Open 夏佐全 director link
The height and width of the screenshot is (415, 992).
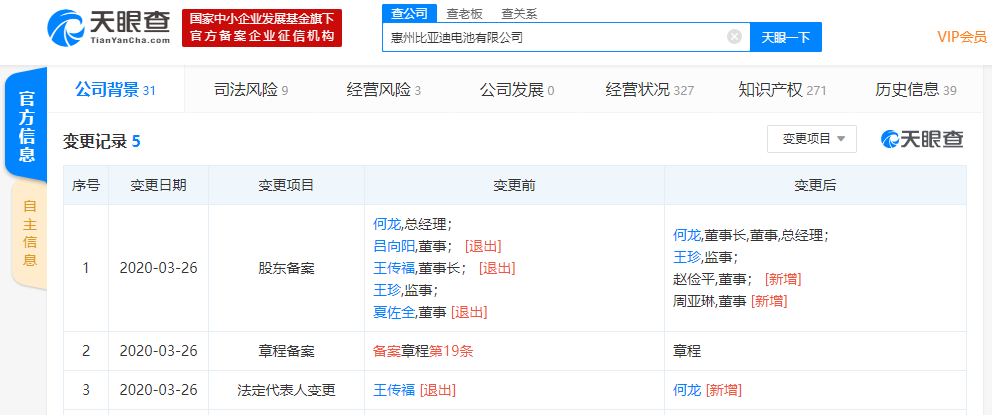coord(394,312)
